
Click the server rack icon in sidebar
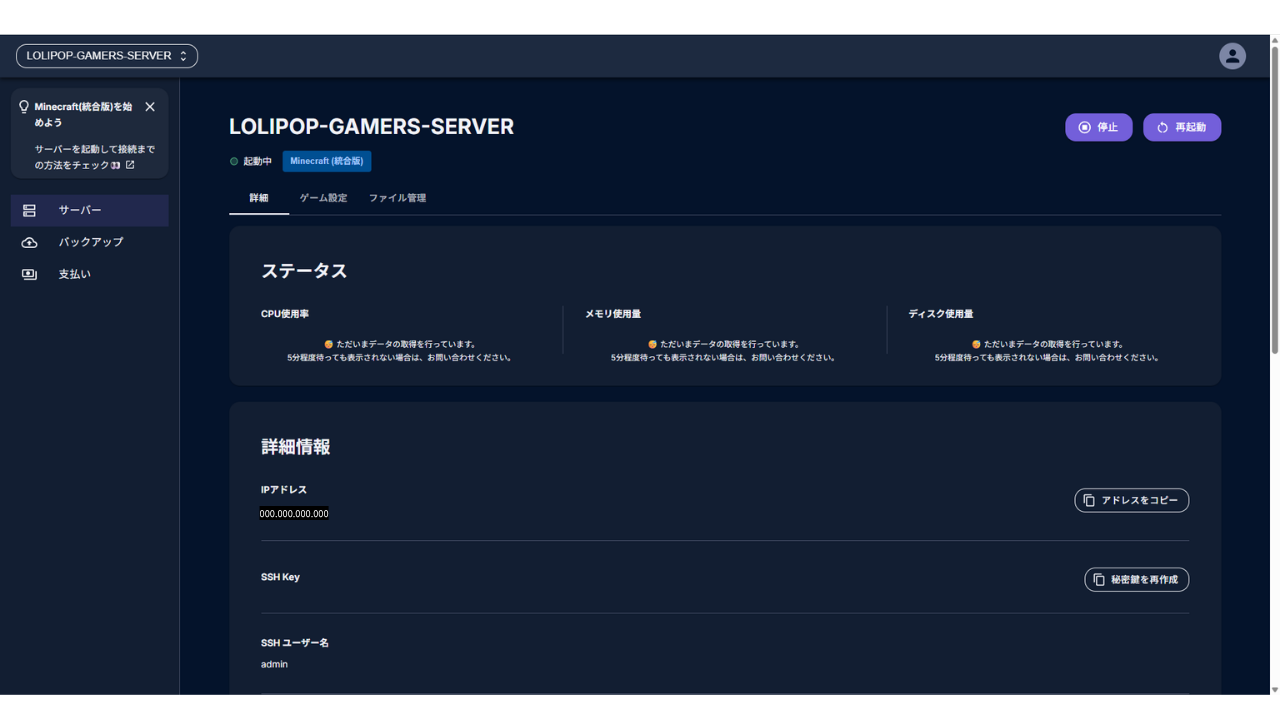click(x=29, y=210)
